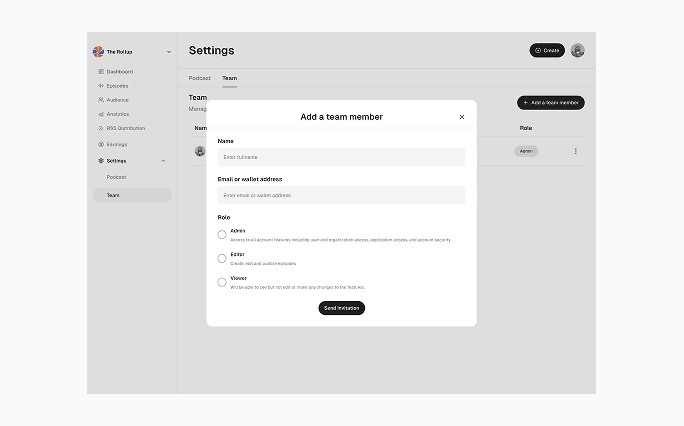
Task: Select the Team sub-item in sidebar
Action: point(113,195)
